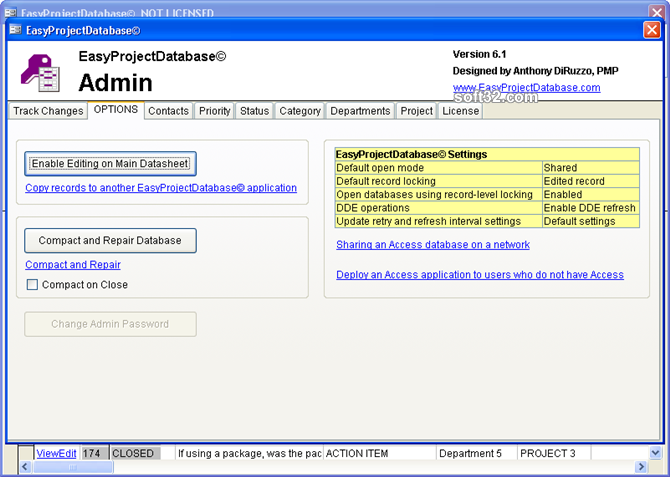Open Sharing an Access database on a network link
Screen dimensions: 670x477
[x=433, y=244]
